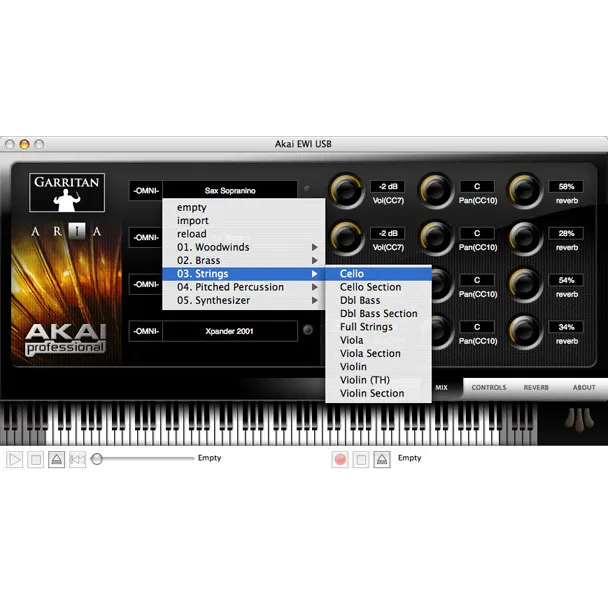Choose reload from the instrument menu
The height and width of the screenshot is (608, 608).
tap(244, 234)
